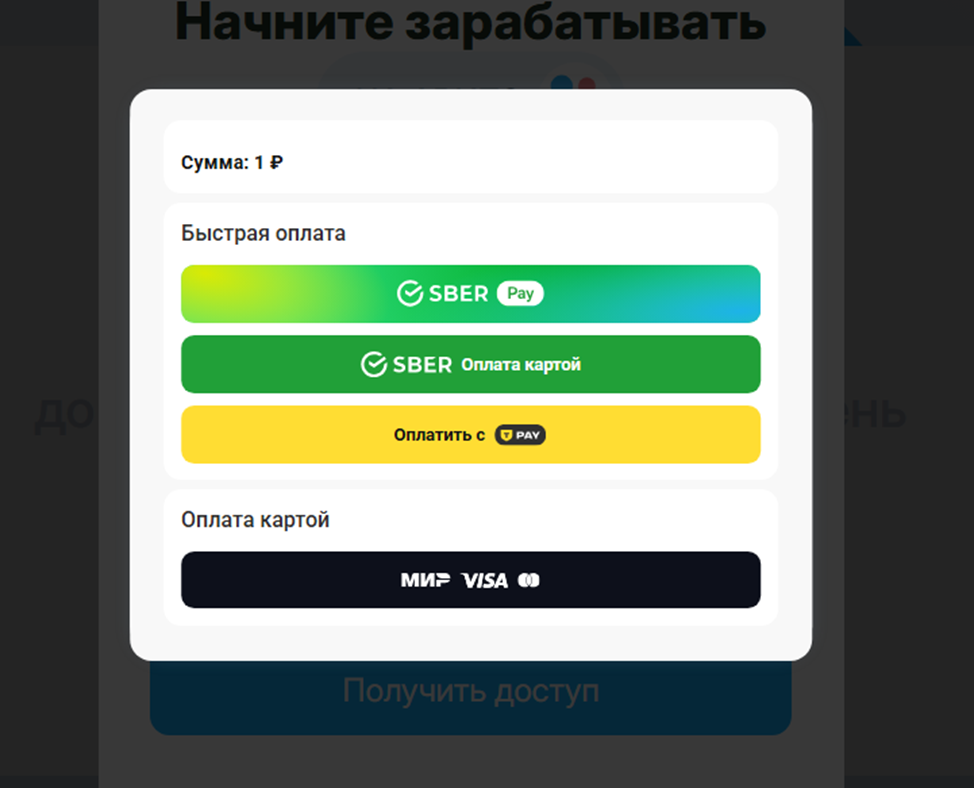Click the Оплата картой label inside green button
The image size is (974, 788).
[x=521, y=365]
